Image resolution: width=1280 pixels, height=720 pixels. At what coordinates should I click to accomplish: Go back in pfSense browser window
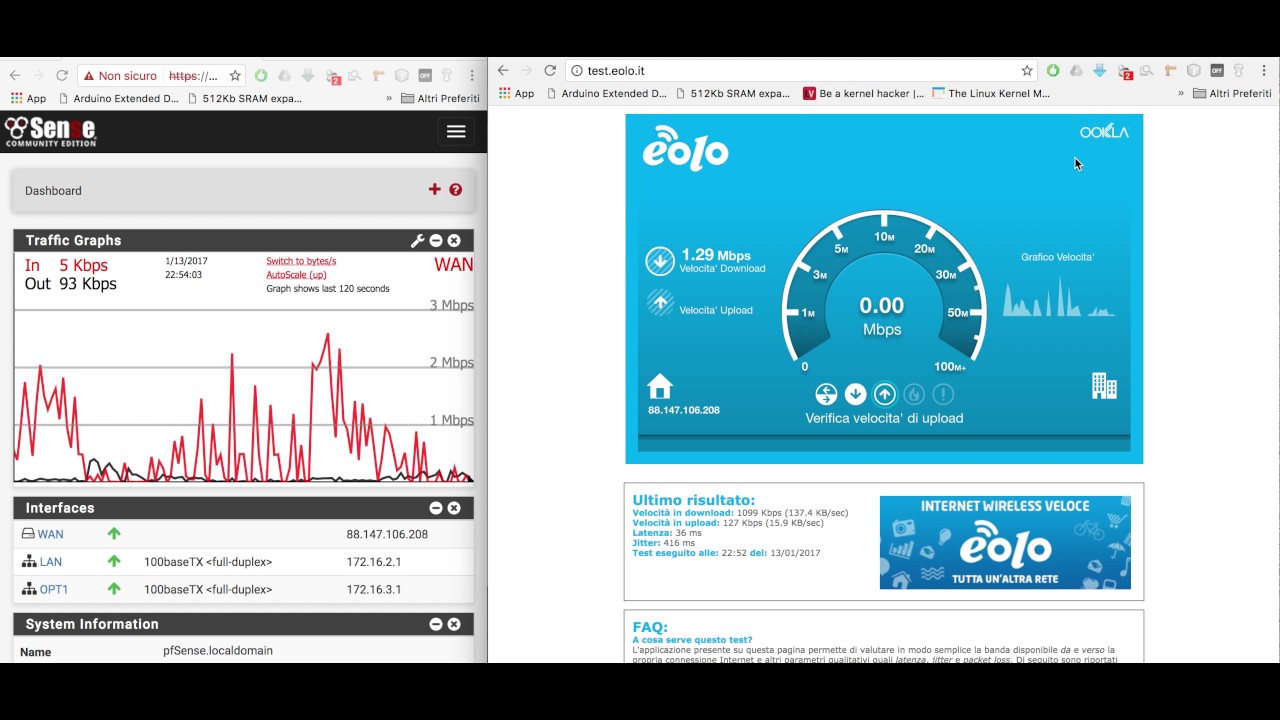tap(14, 76)
